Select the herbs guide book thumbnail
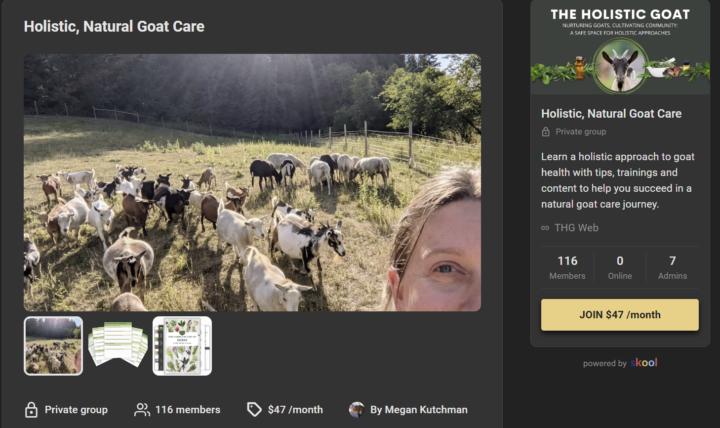Viewport: 720px width, 428px height. (x=182, y=346)
